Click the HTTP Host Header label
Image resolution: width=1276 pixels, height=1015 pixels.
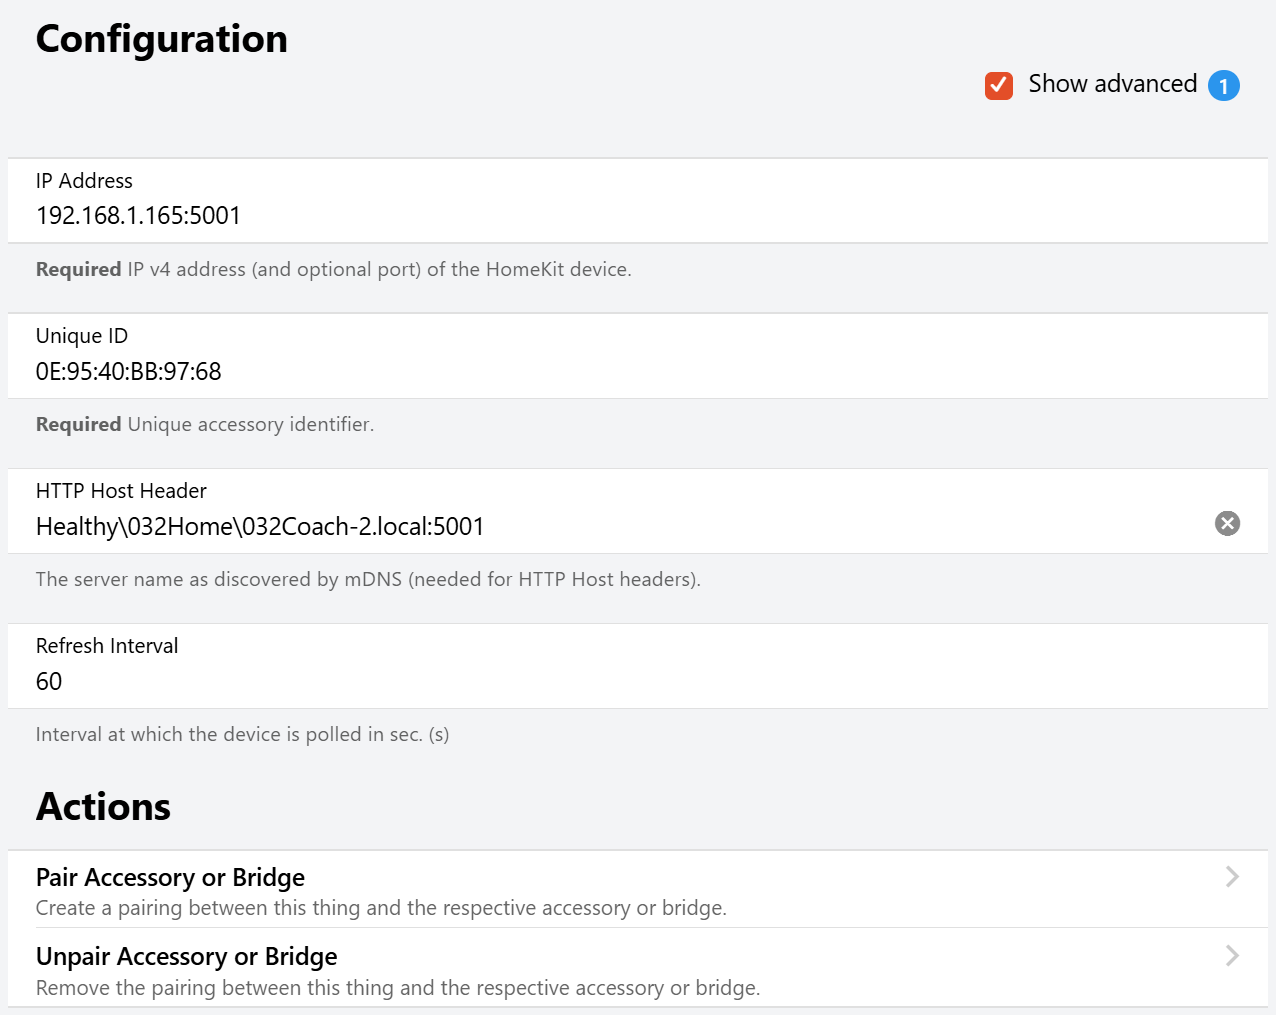121,491
